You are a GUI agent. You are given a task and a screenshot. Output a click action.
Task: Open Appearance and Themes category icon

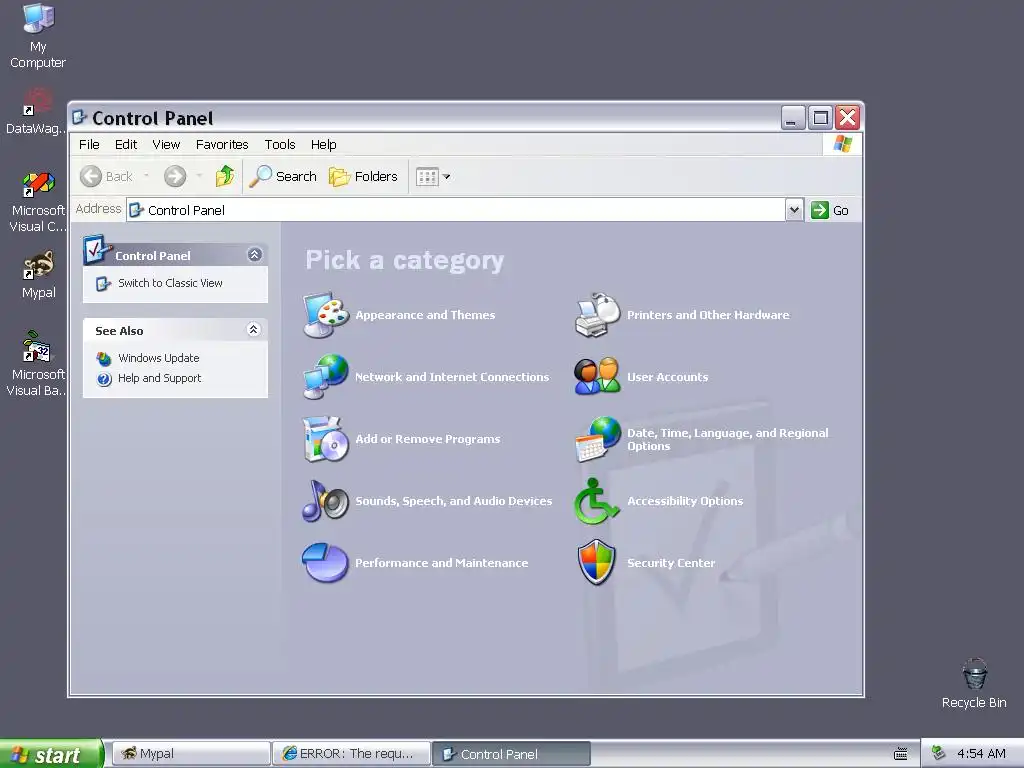tap(327, 315)
